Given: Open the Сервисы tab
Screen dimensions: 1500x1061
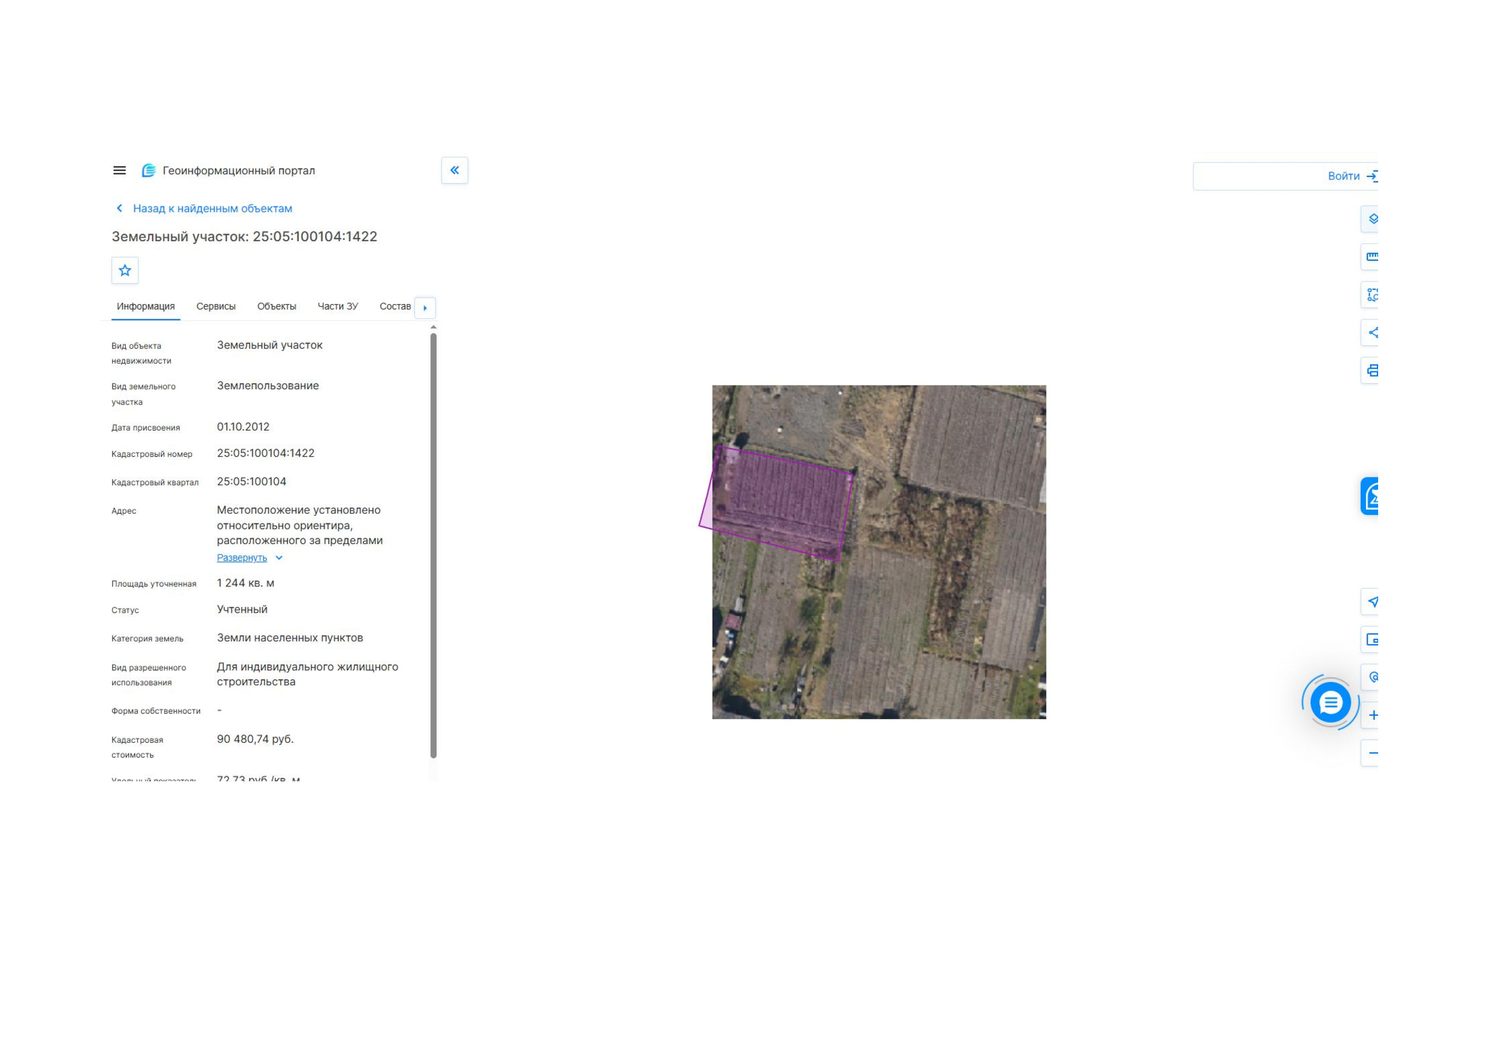Looking at the screenshot, I should pos(216,307).
